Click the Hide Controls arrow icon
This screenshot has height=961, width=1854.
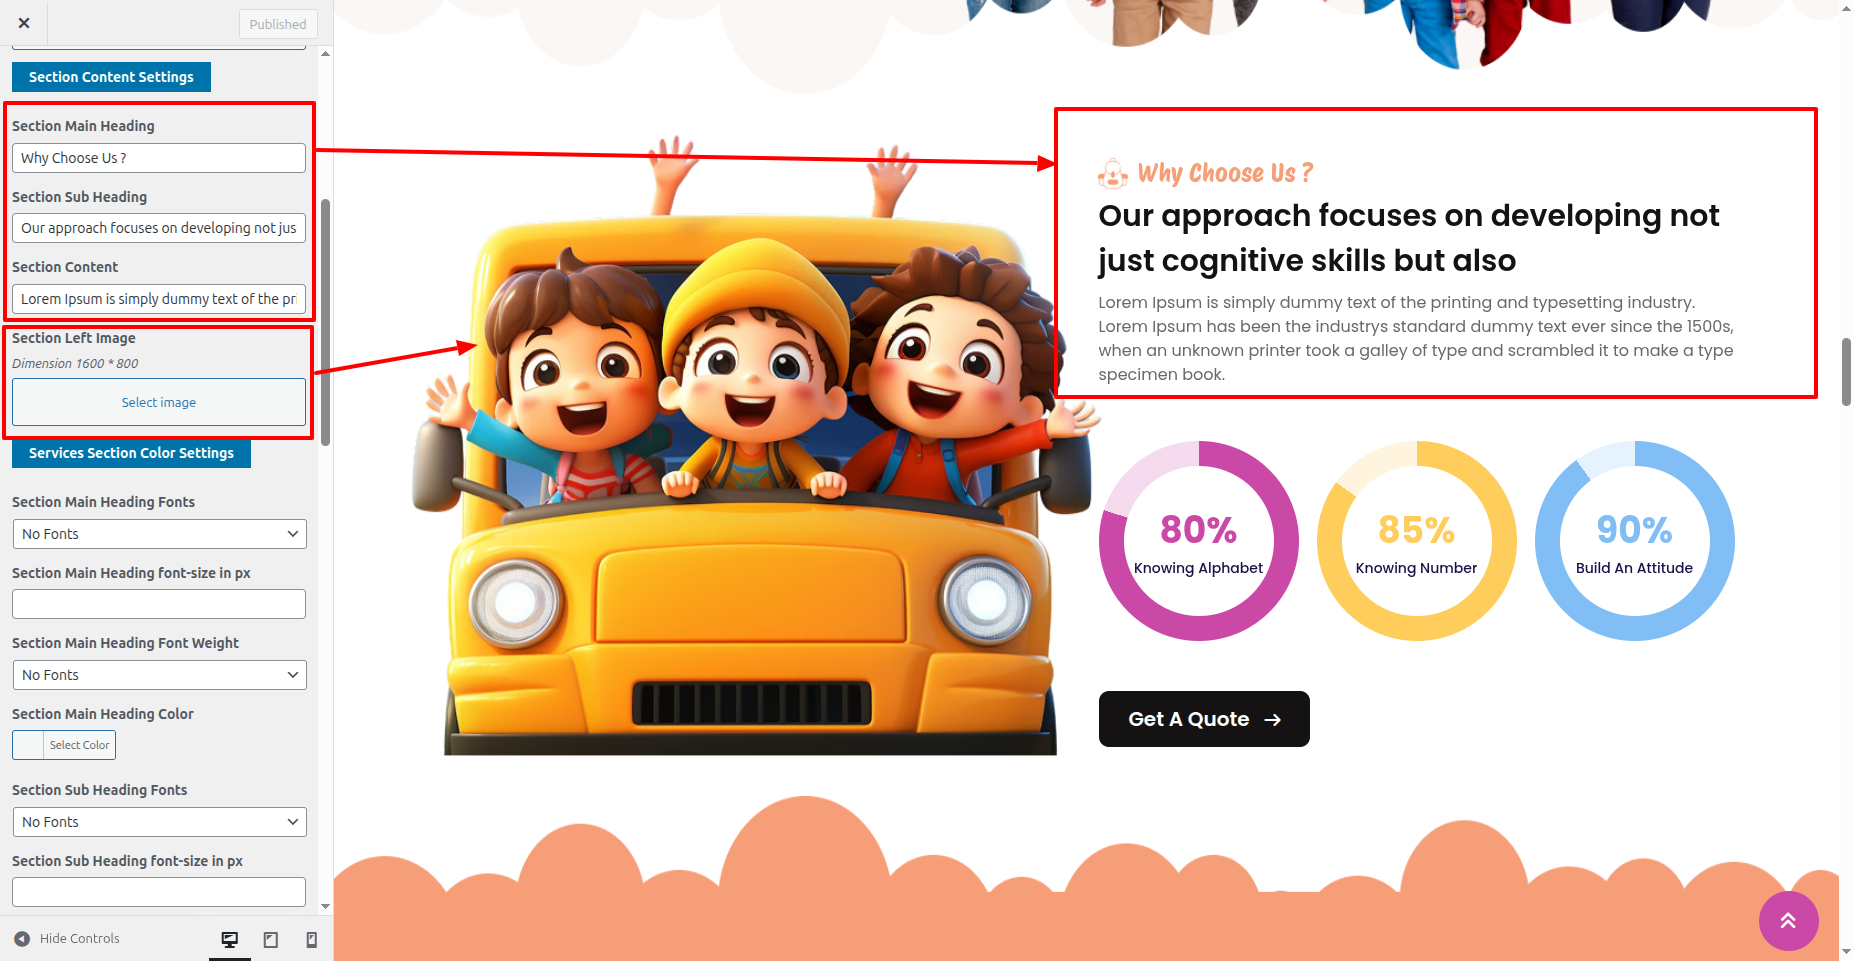(22, 939)
